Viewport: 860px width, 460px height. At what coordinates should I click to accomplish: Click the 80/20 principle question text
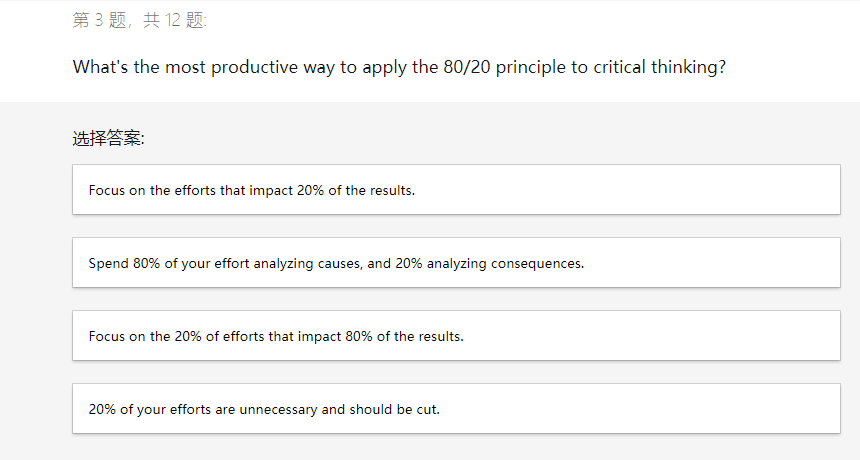pyautogui.click(x=399, y=68)
